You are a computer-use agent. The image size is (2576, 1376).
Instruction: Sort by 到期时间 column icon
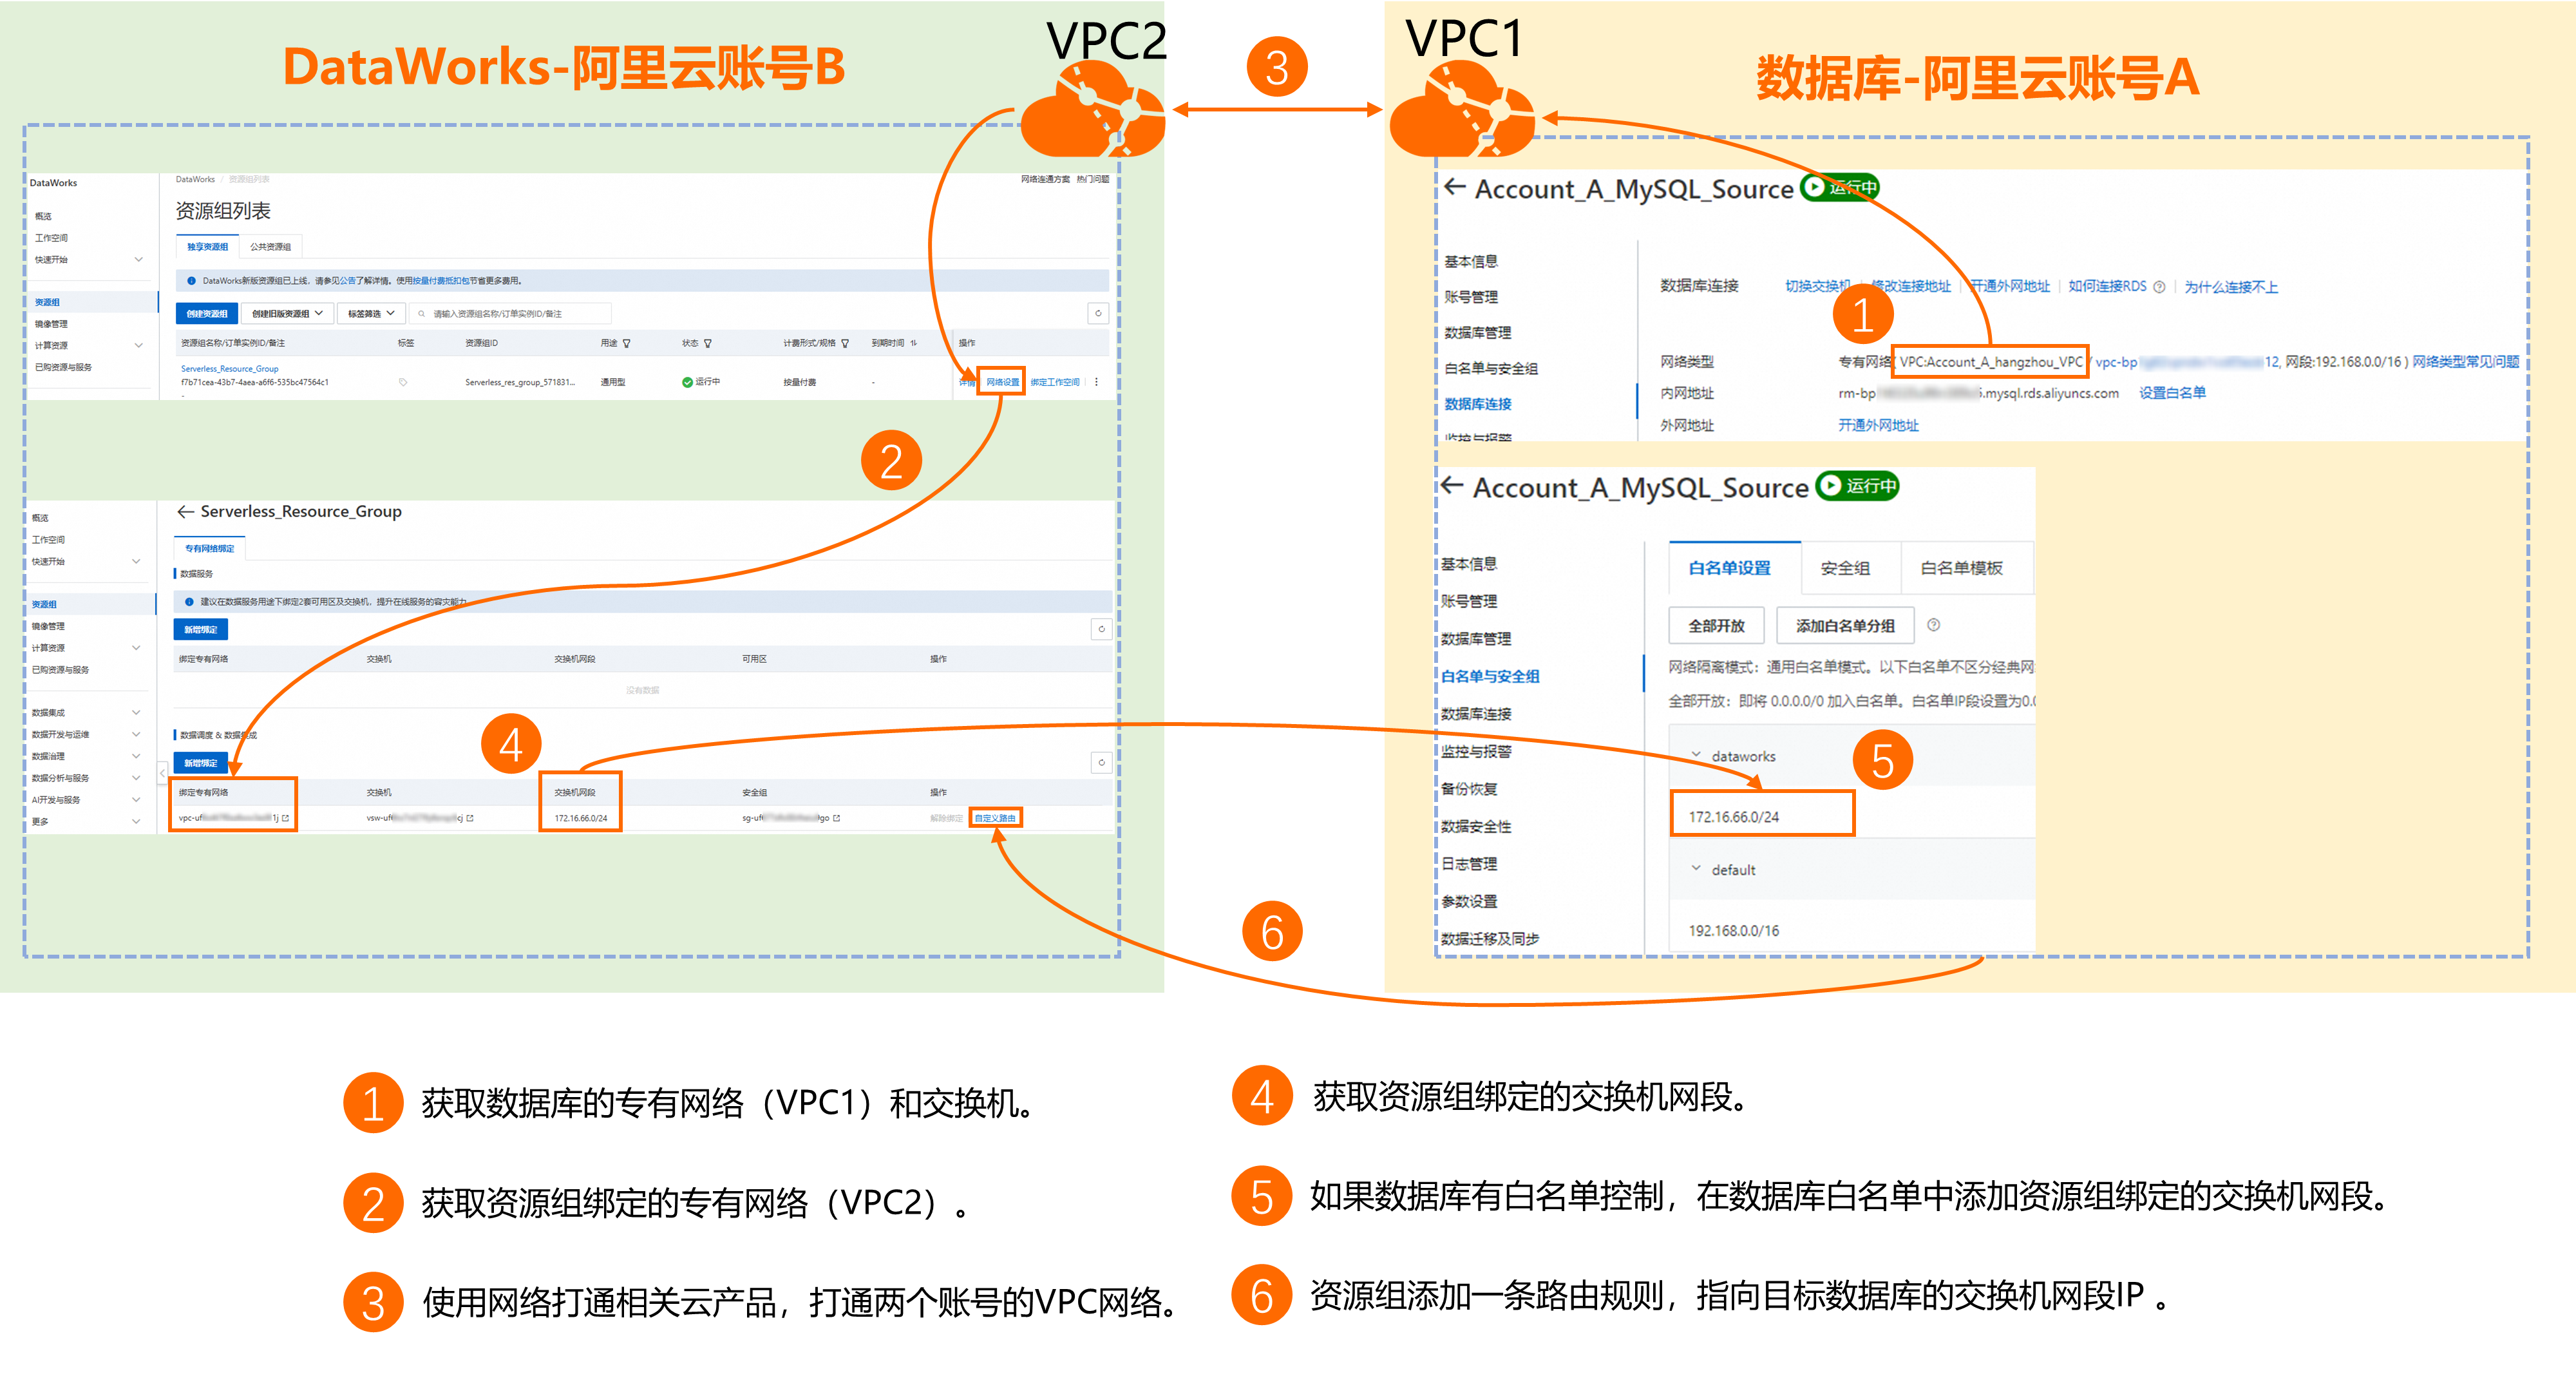tap(913, 343)
